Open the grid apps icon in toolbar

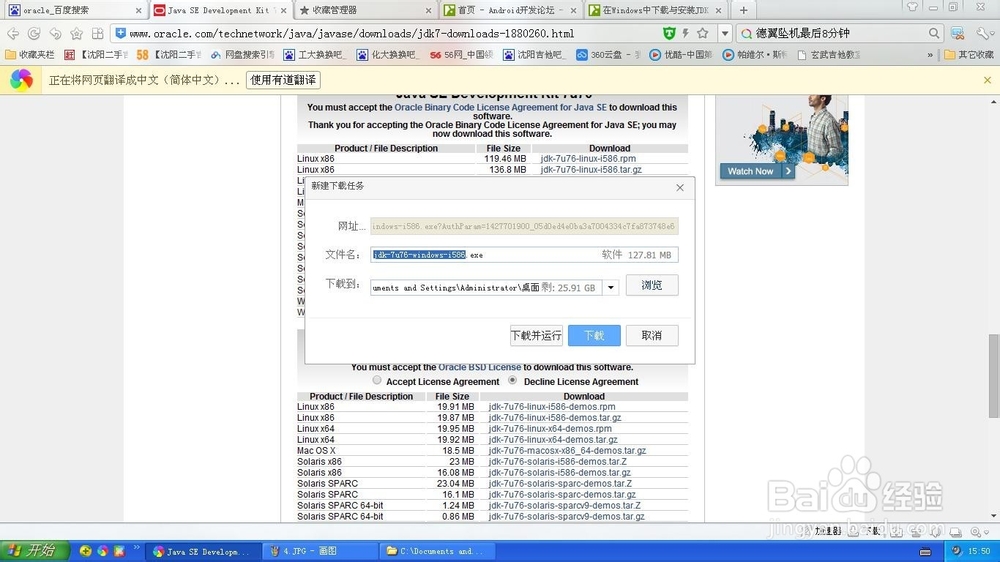point(98,33)
